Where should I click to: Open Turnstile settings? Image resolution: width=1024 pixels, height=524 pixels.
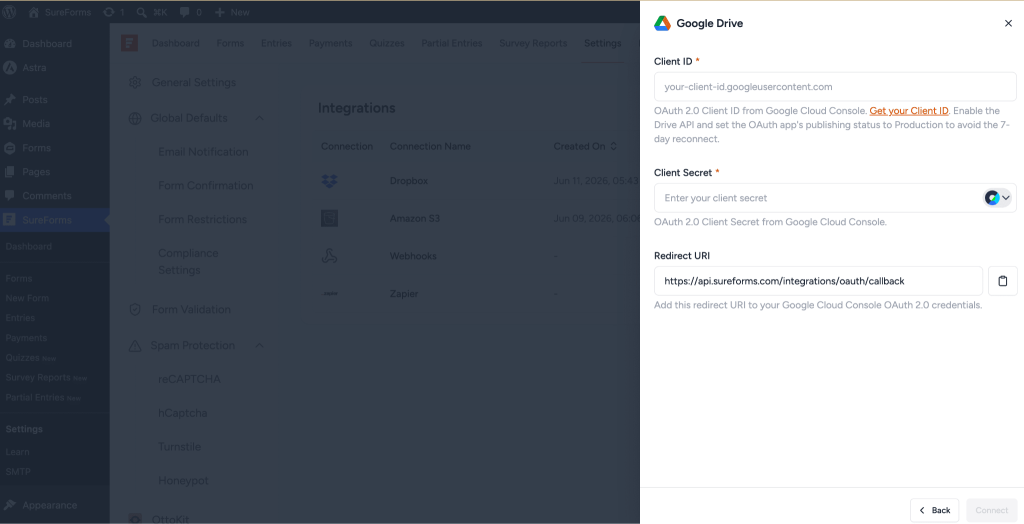coord(180,447)
